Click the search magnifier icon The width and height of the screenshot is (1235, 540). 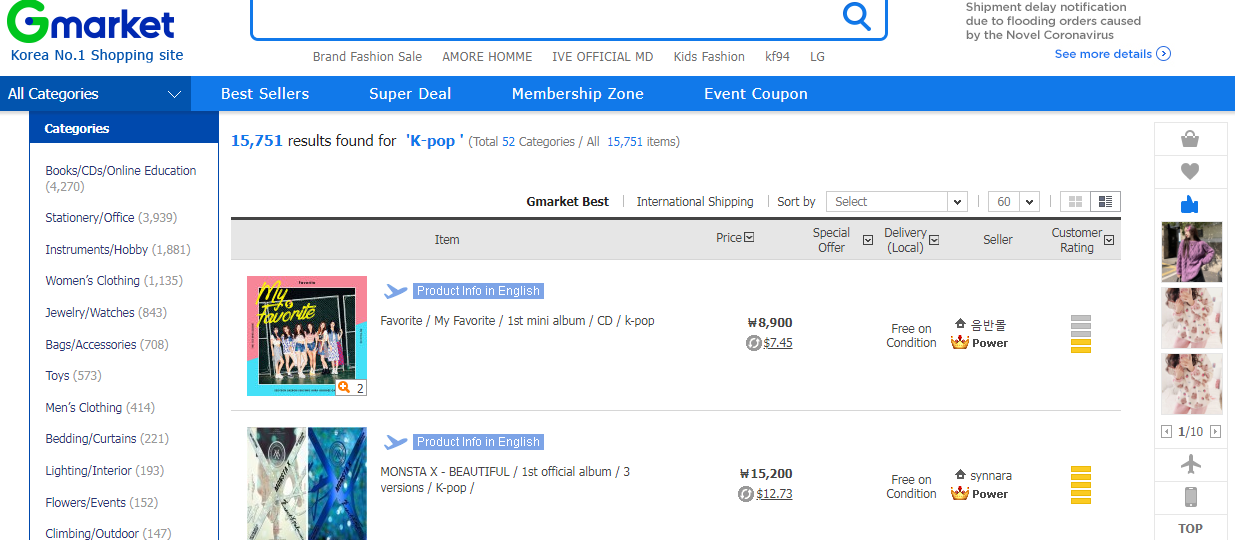click(x=857, y=16)
